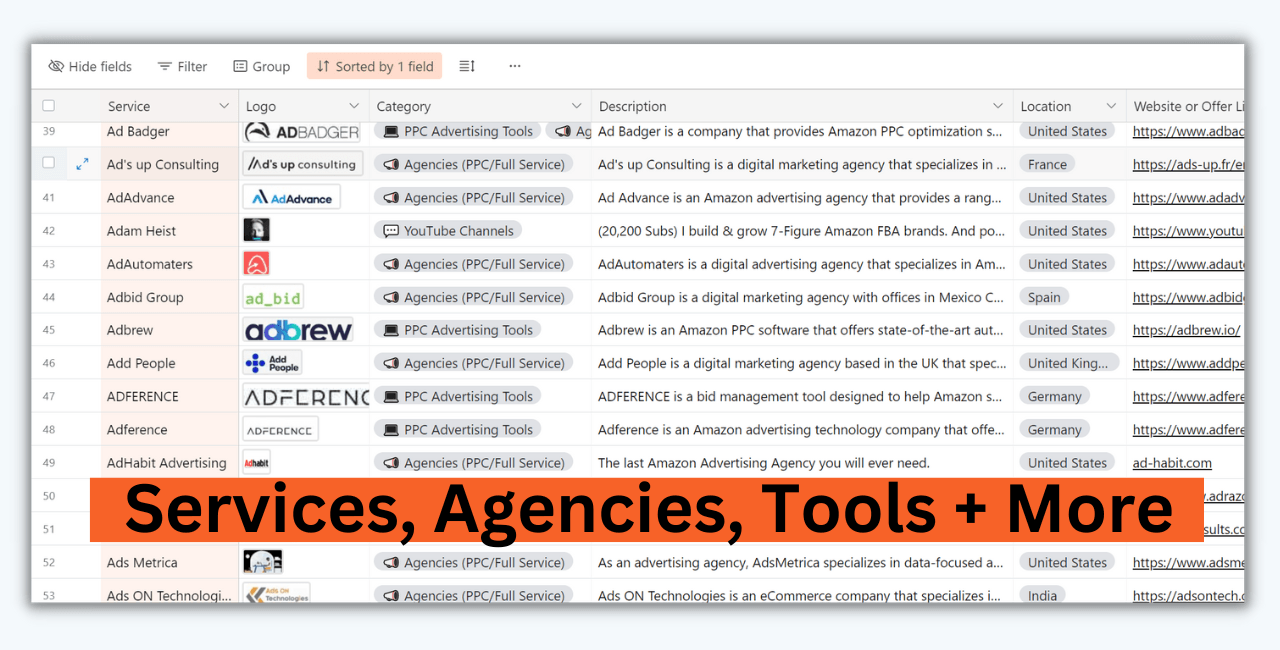Open the logo in the Adference row 48

[280, 429]
